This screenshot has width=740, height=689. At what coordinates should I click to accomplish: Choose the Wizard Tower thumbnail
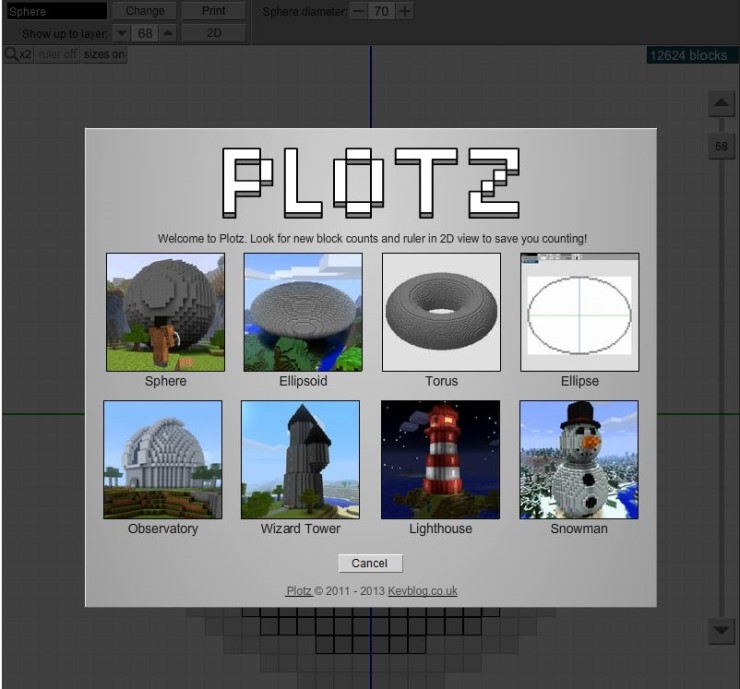[x=300, y=460]
